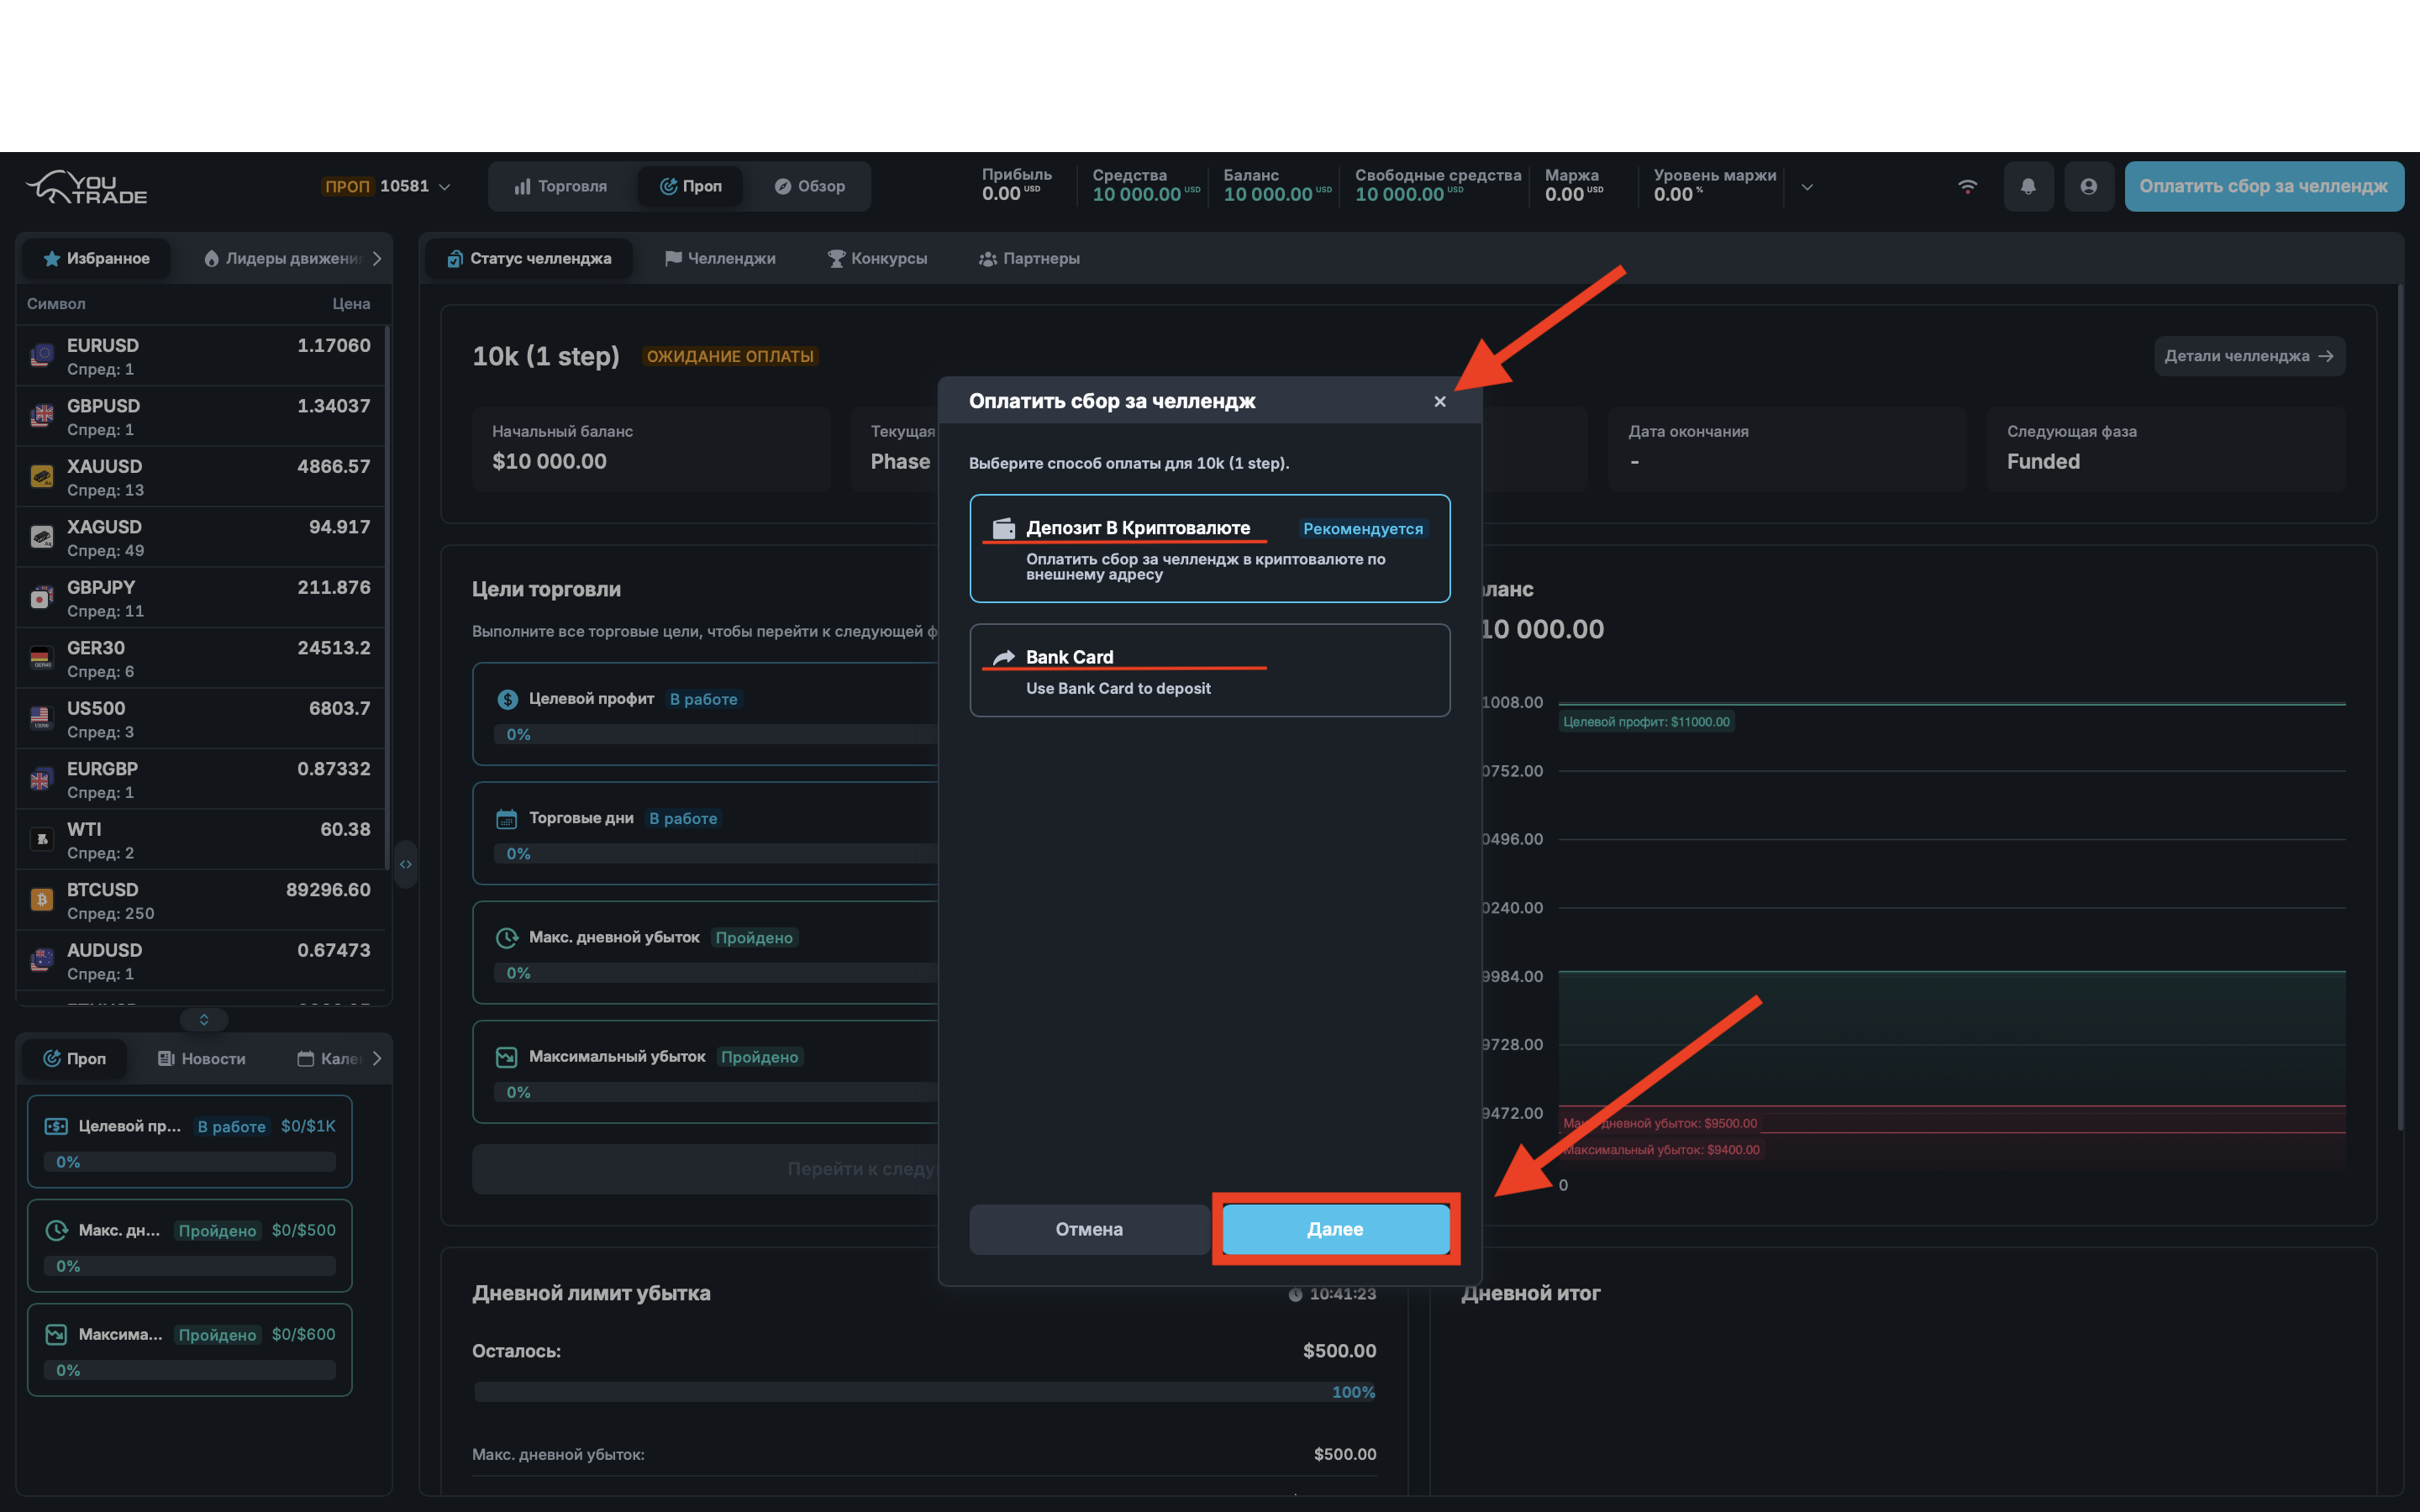Click the YouTrade logo
This screenshot has height=1512, width=2420.
pyautogui.click(x=87, y=186)
